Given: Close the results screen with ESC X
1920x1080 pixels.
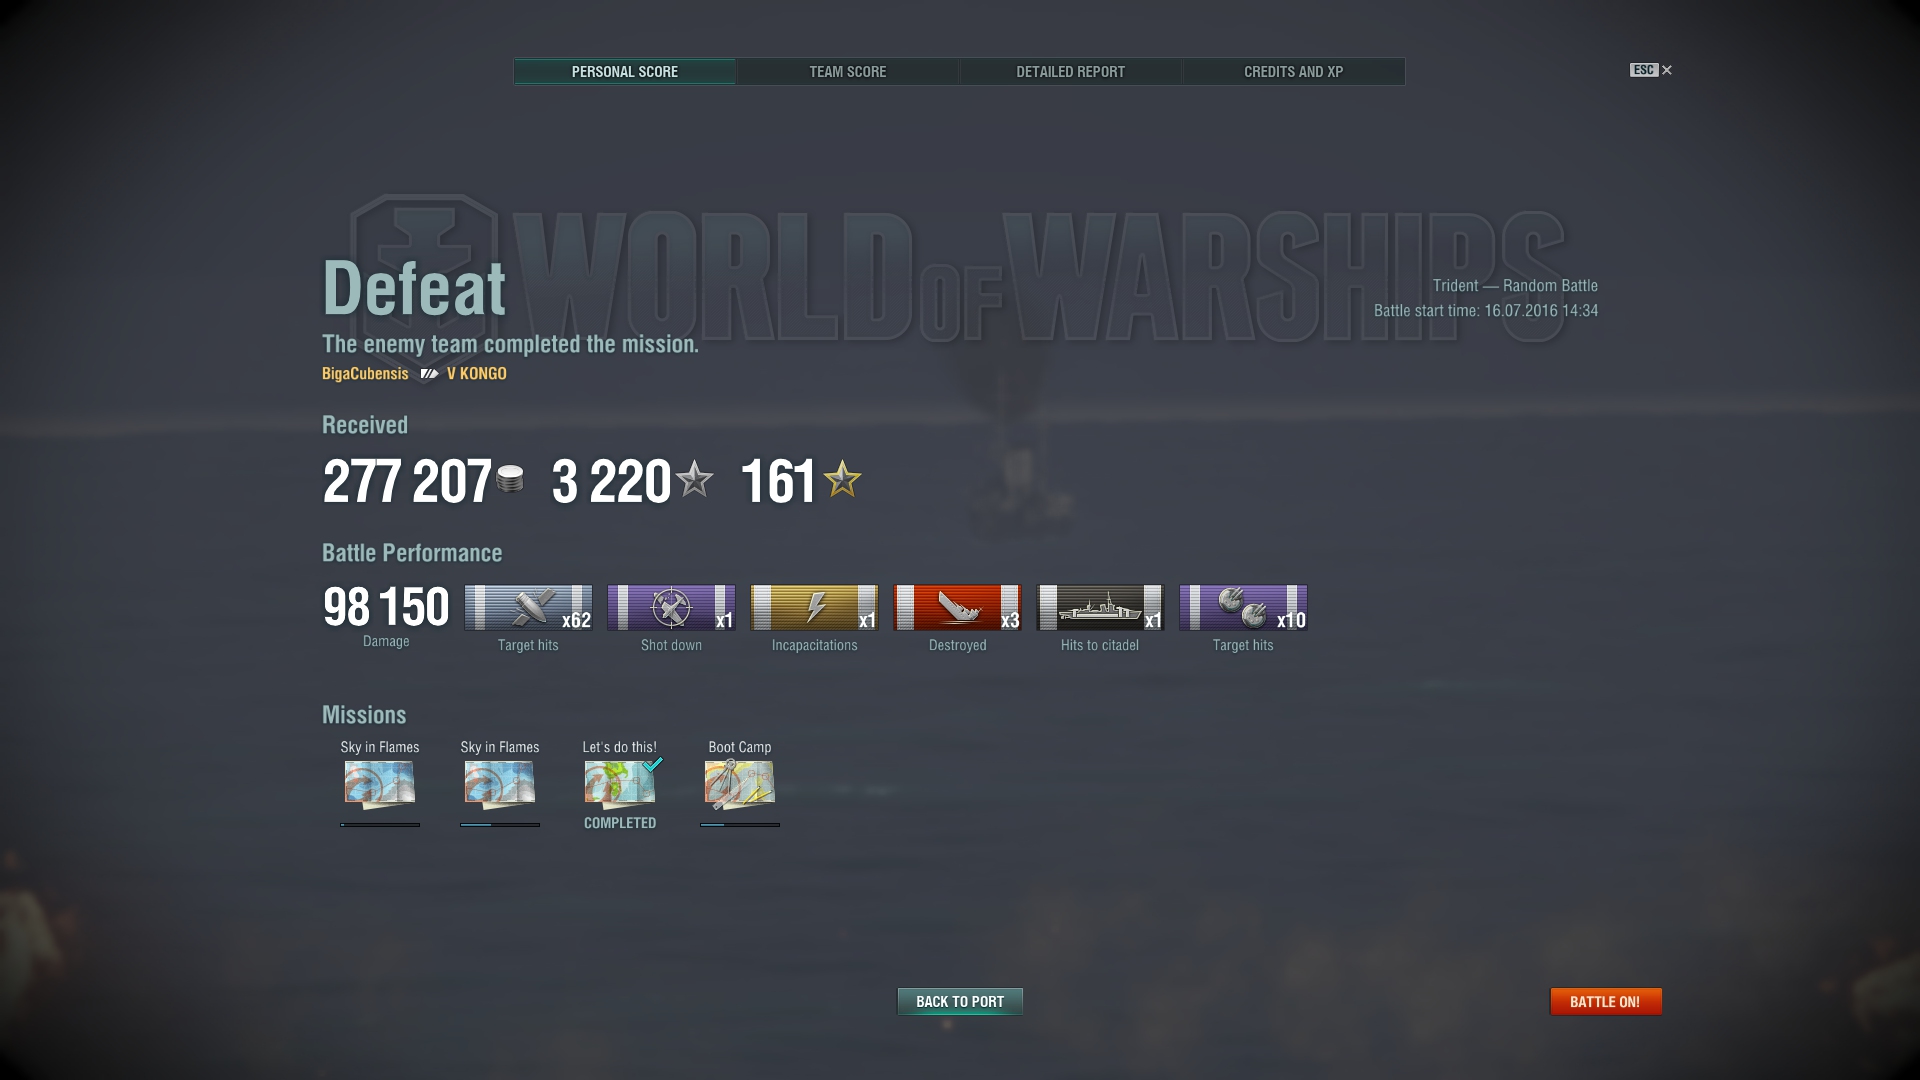Looking at the screenshot, I should click(1651, 70).
